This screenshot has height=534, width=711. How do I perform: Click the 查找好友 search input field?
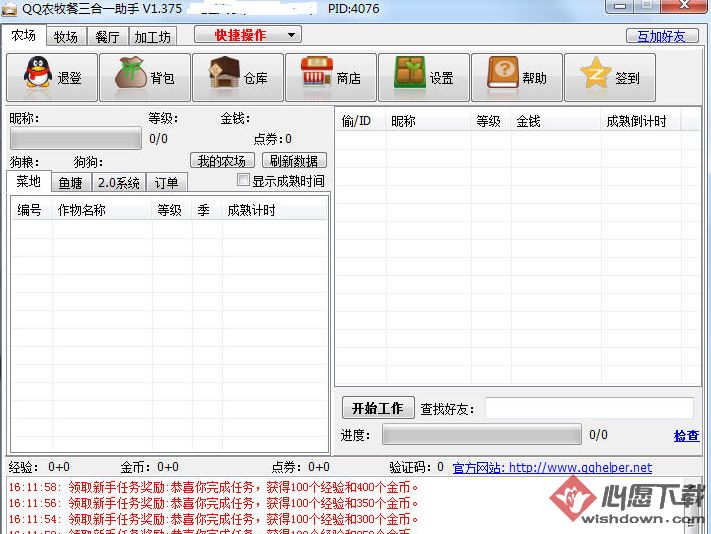(x=589, y=408)
